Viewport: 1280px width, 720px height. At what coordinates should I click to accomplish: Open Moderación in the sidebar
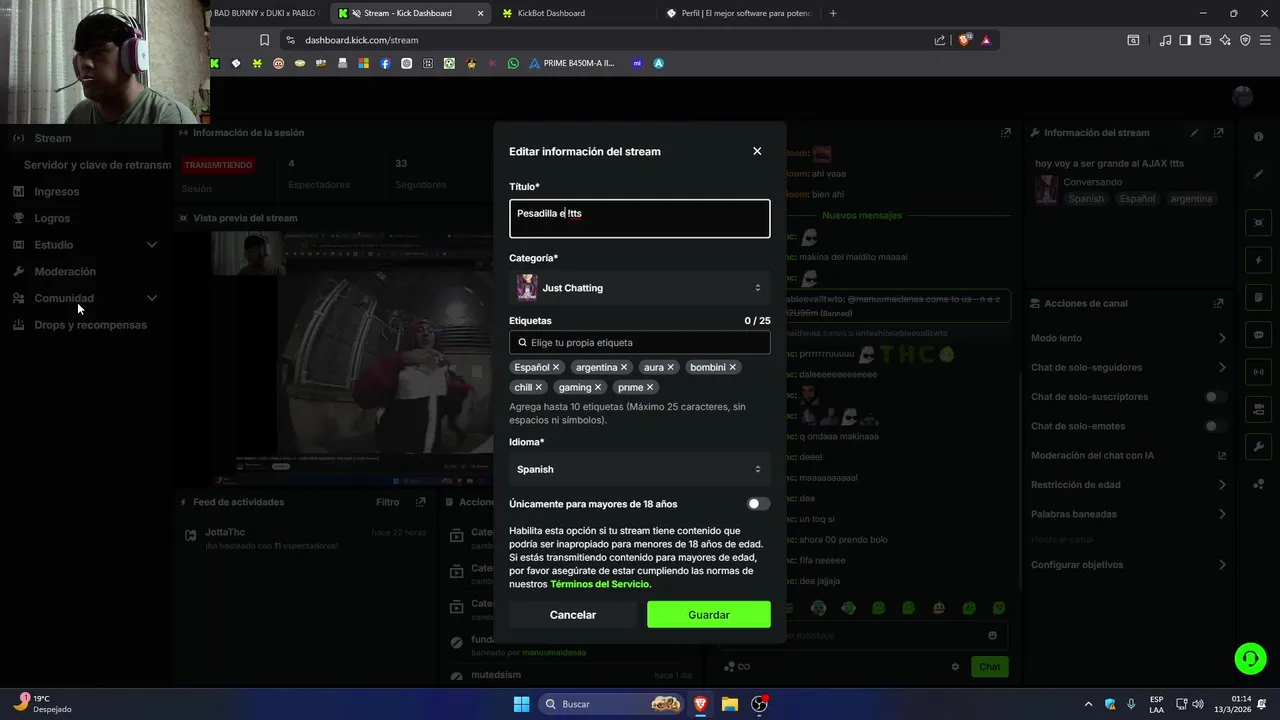click(x=65, y=271)
